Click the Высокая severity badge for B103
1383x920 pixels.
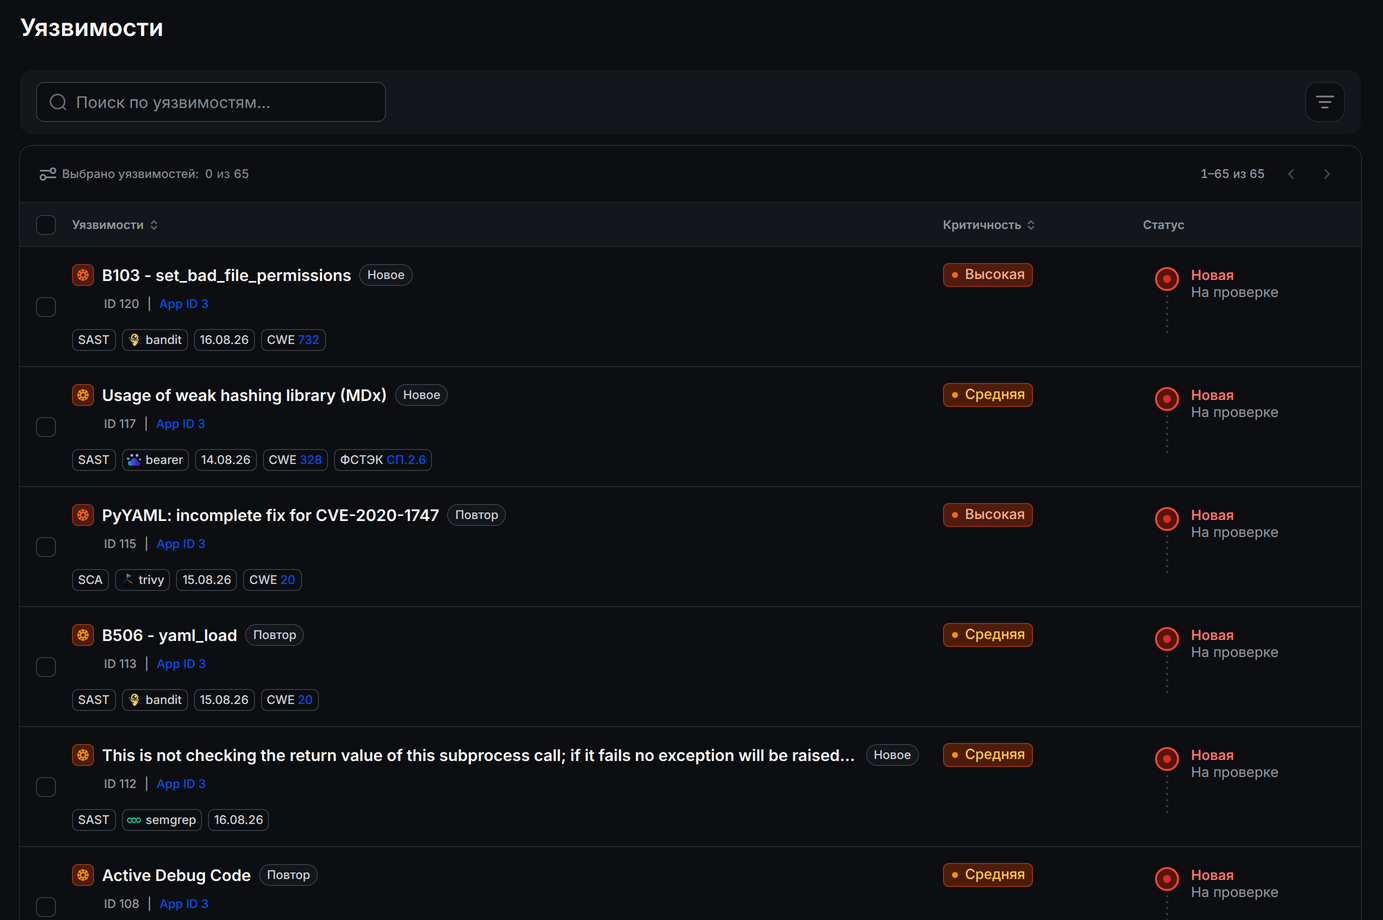tap(988, 275)
